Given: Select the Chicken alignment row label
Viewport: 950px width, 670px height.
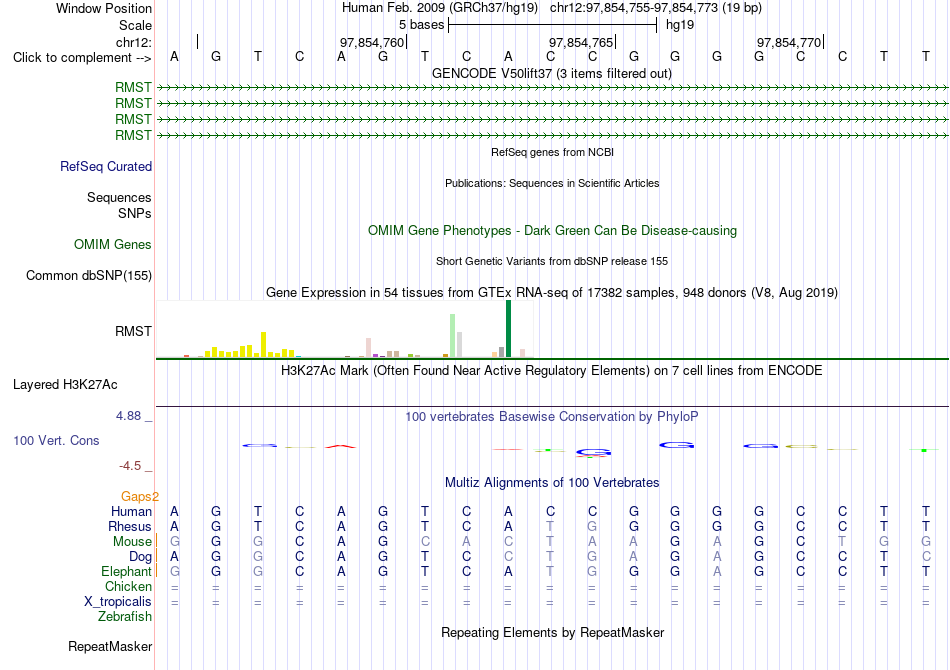Looking at the screenshot, I should pos(128,586).
